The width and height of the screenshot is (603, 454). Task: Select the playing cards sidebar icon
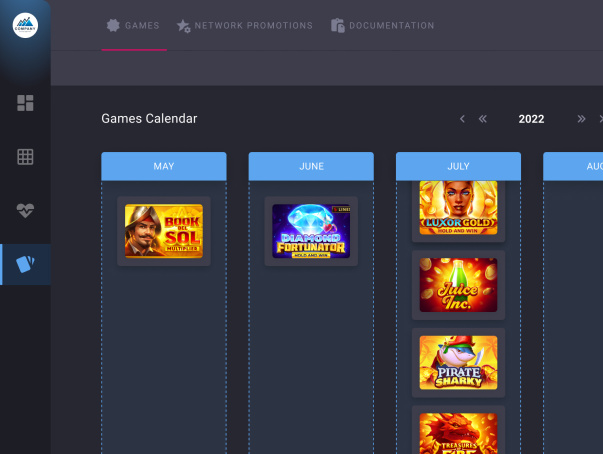coord(25,264)
